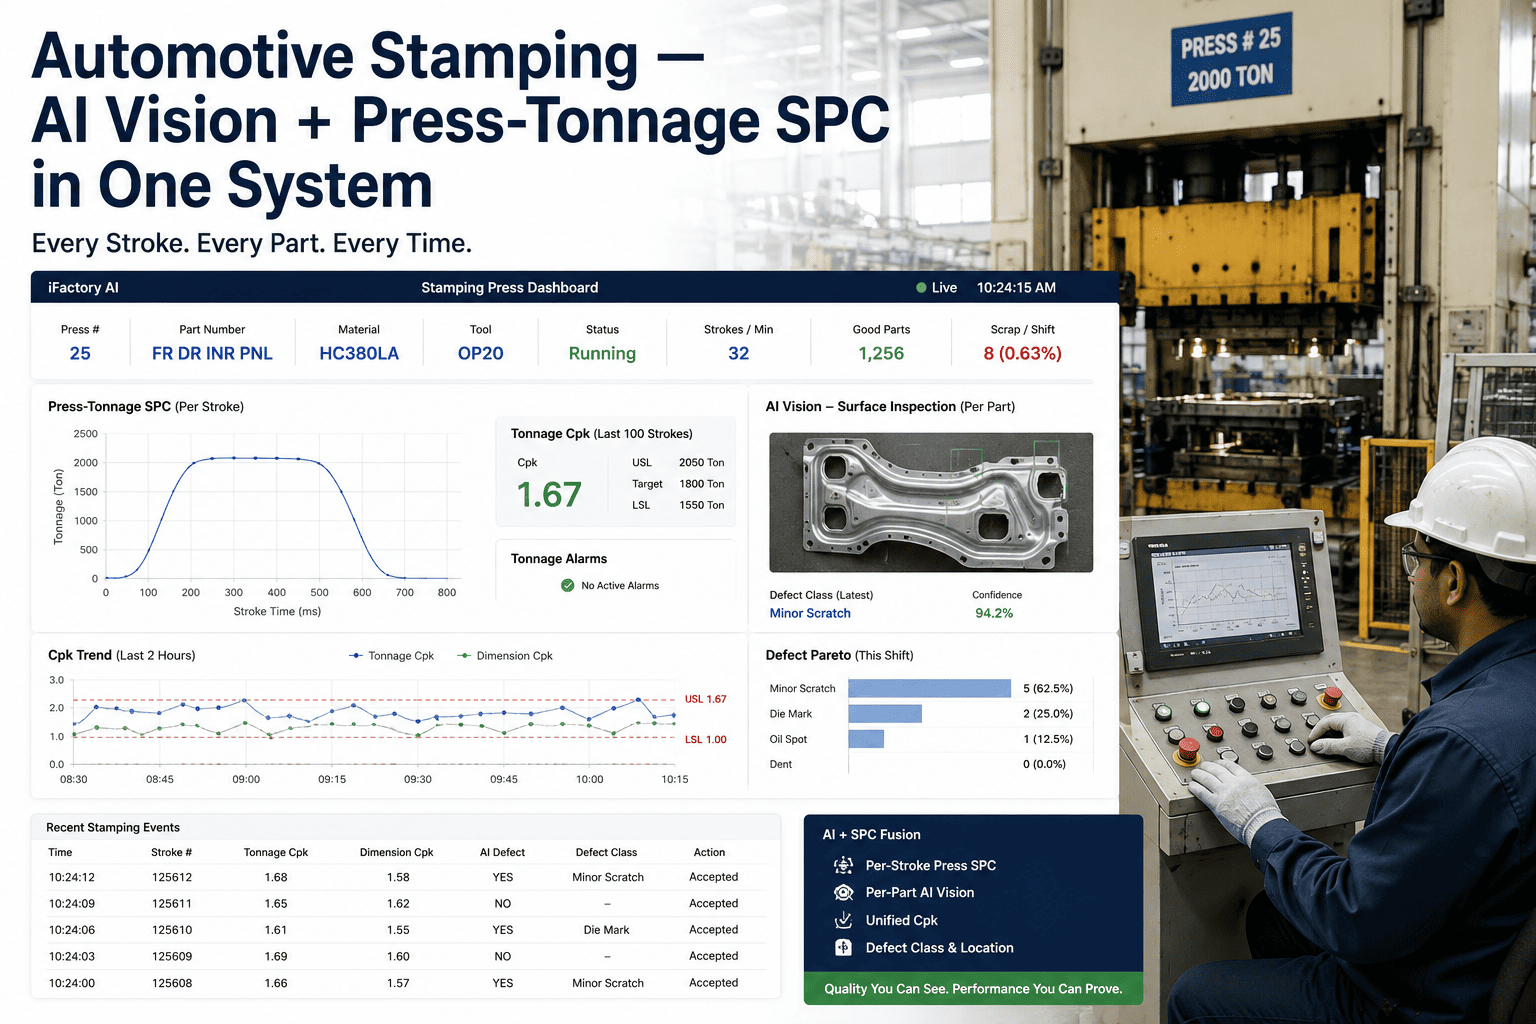Click the Dent 0 (0.0%) count
This screenshot has height=1024, width=1536.
1044,765
